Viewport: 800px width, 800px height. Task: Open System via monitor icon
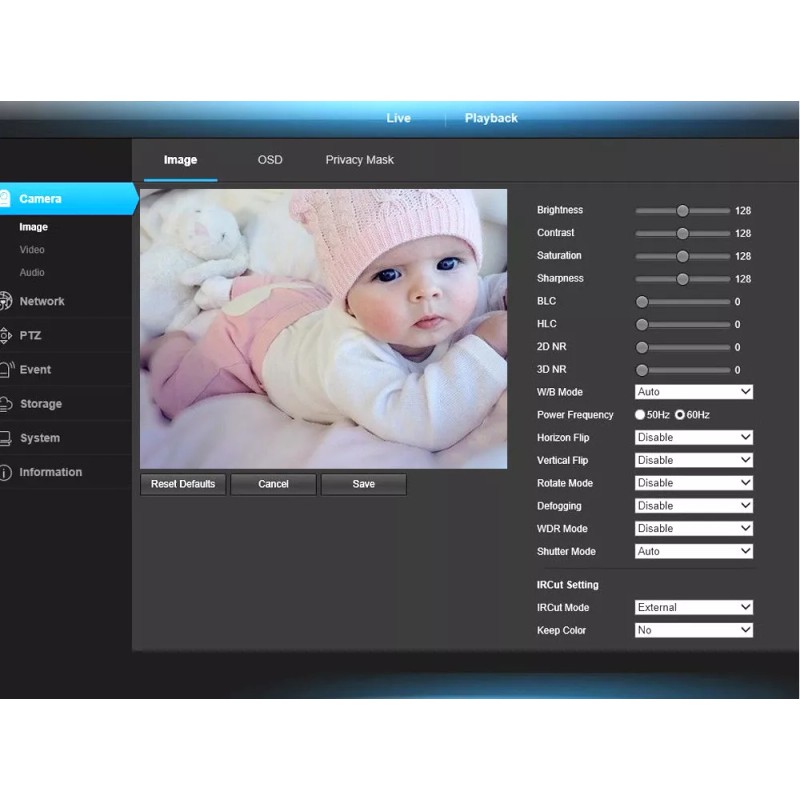(x=5, y=438)
